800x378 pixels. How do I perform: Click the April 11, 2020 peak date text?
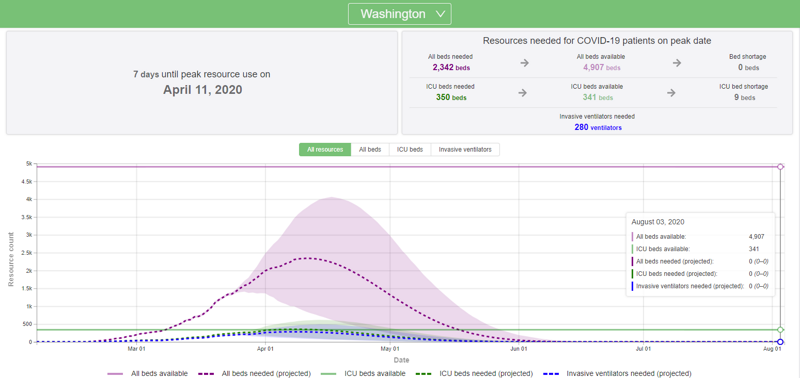[203, 90]
